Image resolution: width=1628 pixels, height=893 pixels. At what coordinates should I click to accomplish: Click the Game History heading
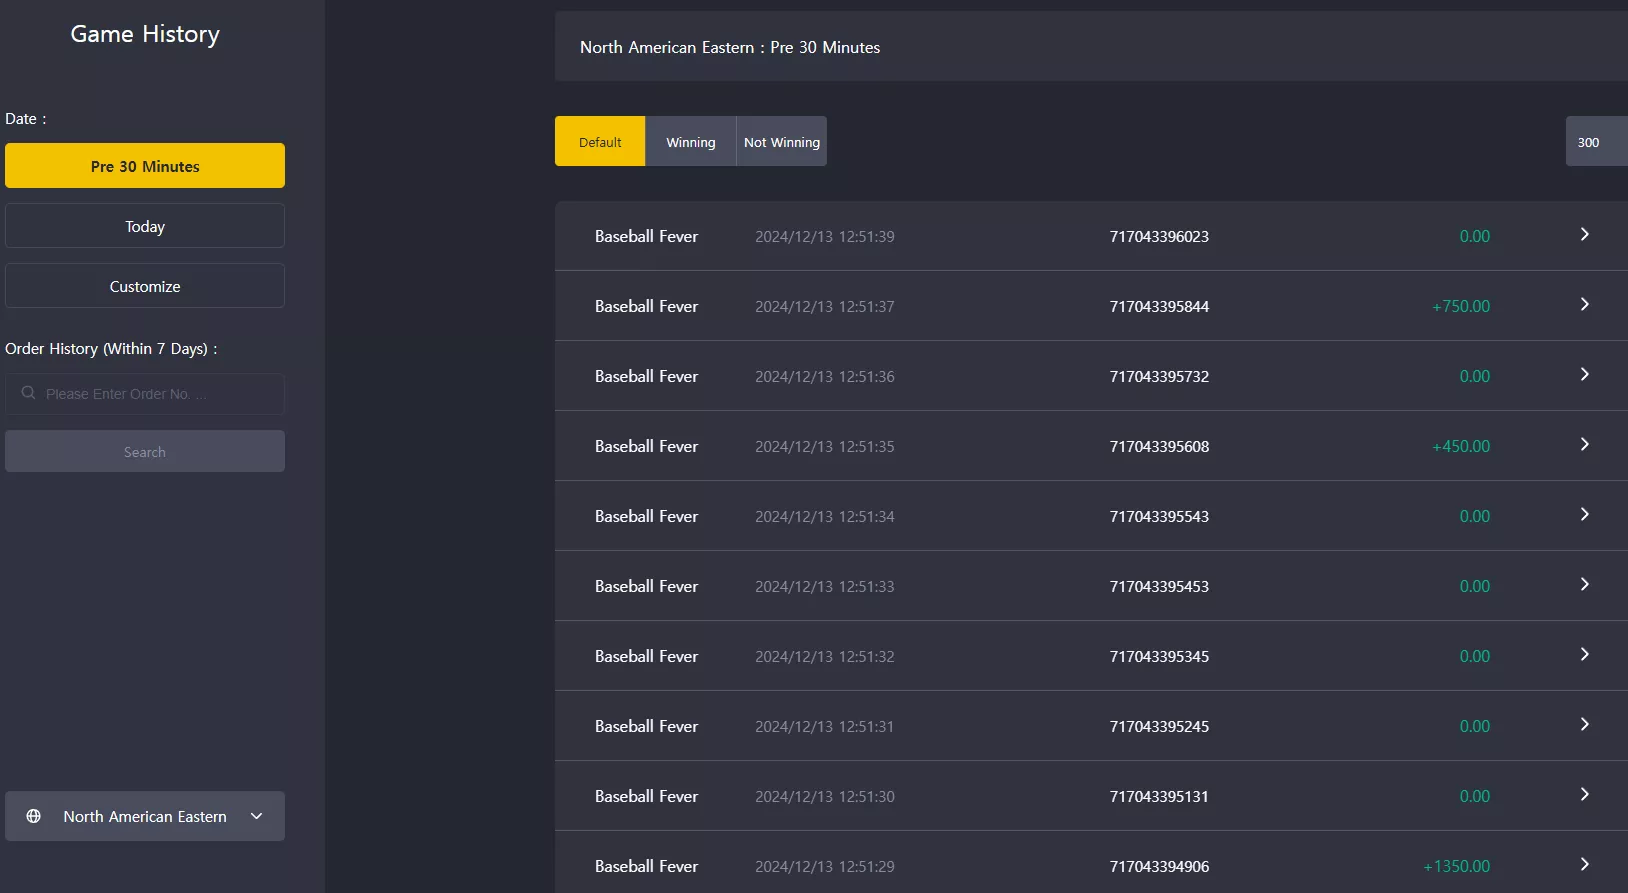coord(145,34)
